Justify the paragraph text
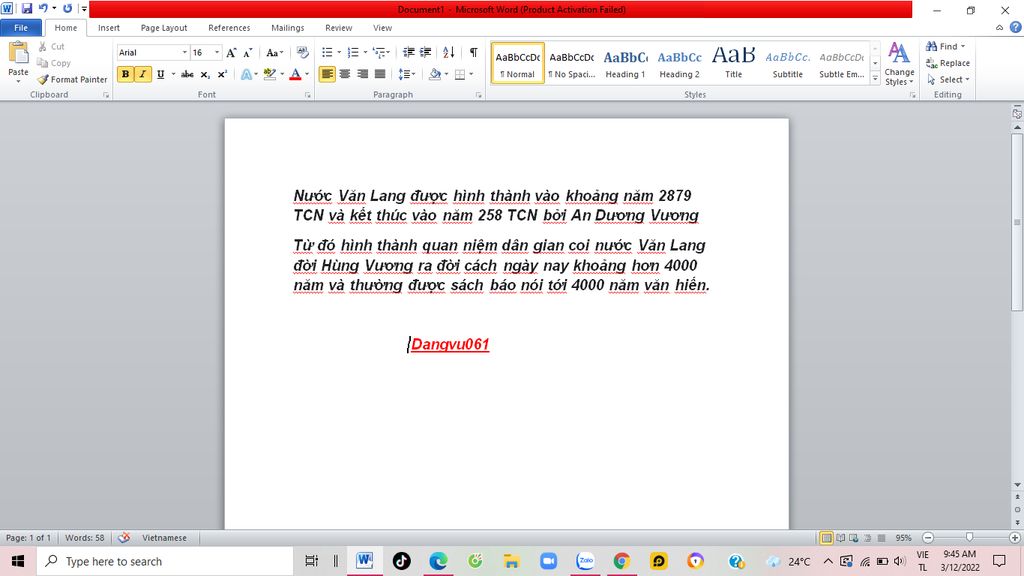Viewport: 1024px width, 576px height. 379,74
